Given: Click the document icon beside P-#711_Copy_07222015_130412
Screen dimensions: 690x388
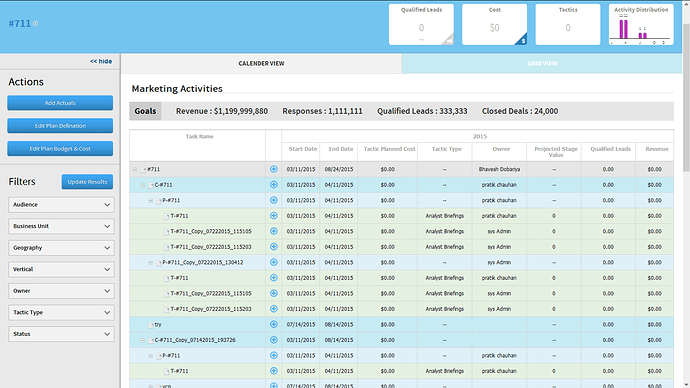Looking at the screenshot, I should point(159,263).
